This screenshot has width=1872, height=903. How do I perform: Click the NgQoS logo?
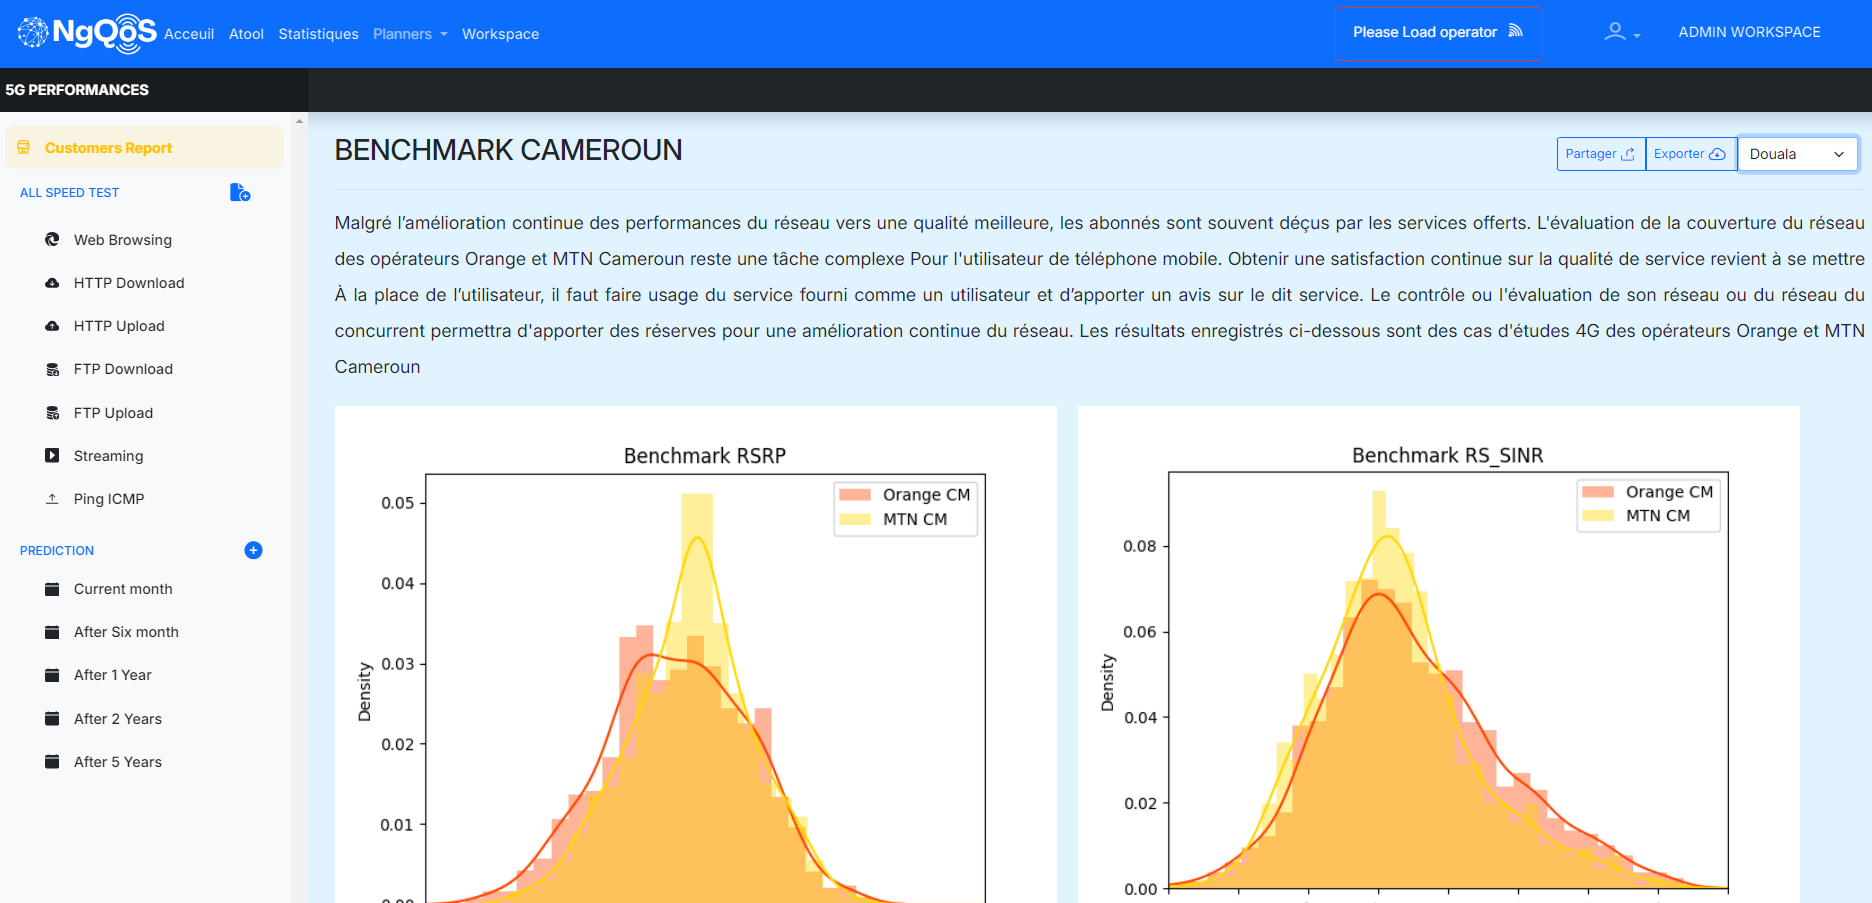[x=87, y=33]
